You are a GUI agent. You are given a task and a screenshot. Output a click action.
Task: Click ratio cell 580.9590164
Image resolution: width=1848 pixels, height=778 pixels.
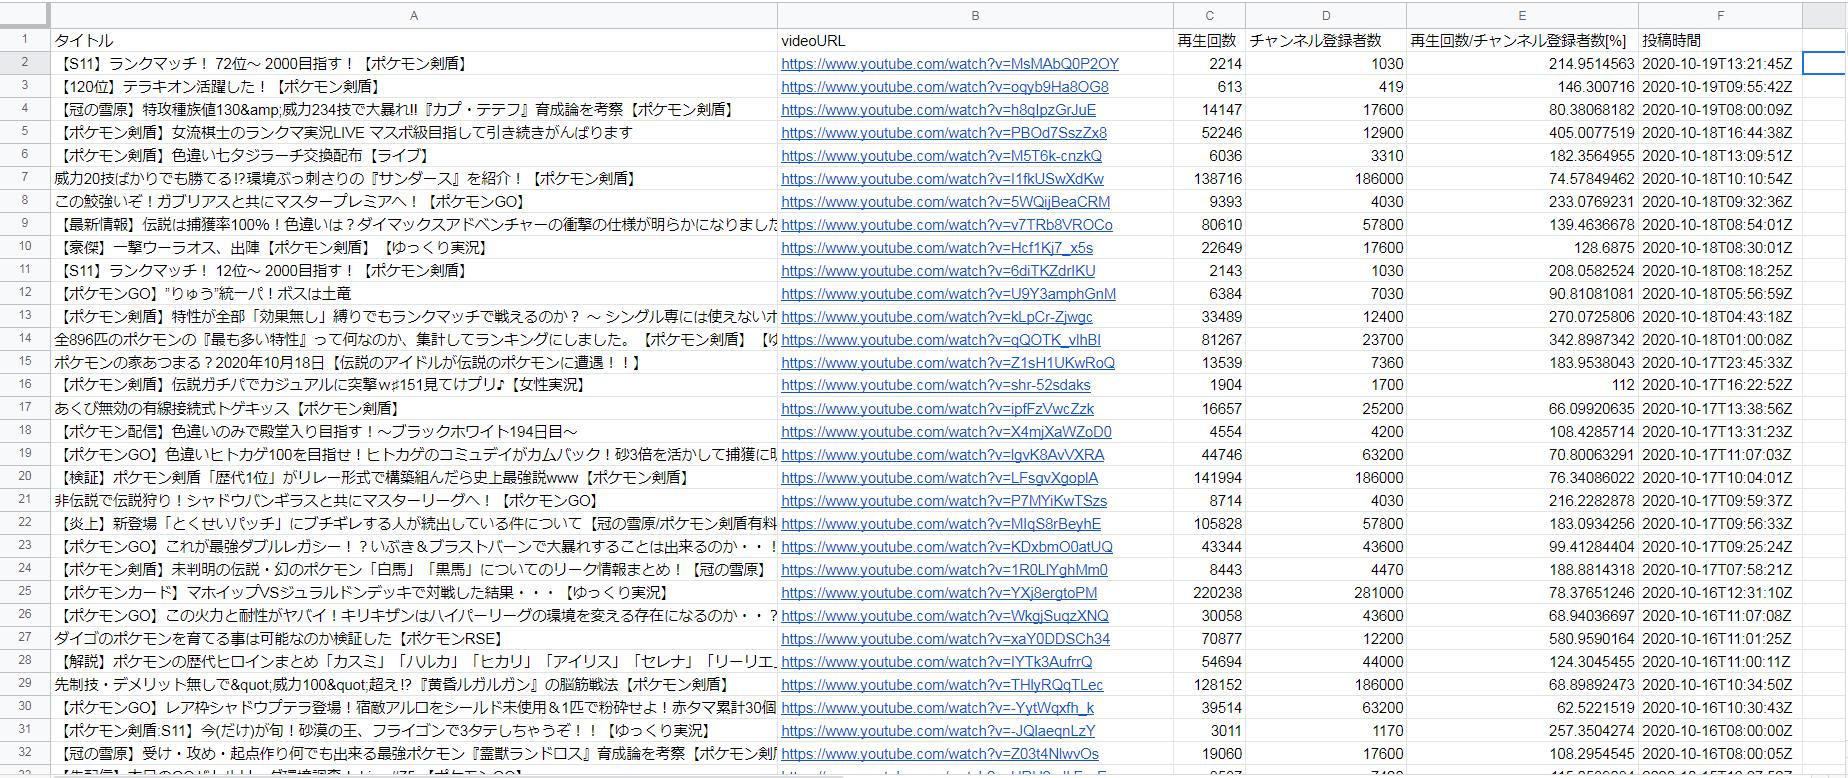point(1522,638)
